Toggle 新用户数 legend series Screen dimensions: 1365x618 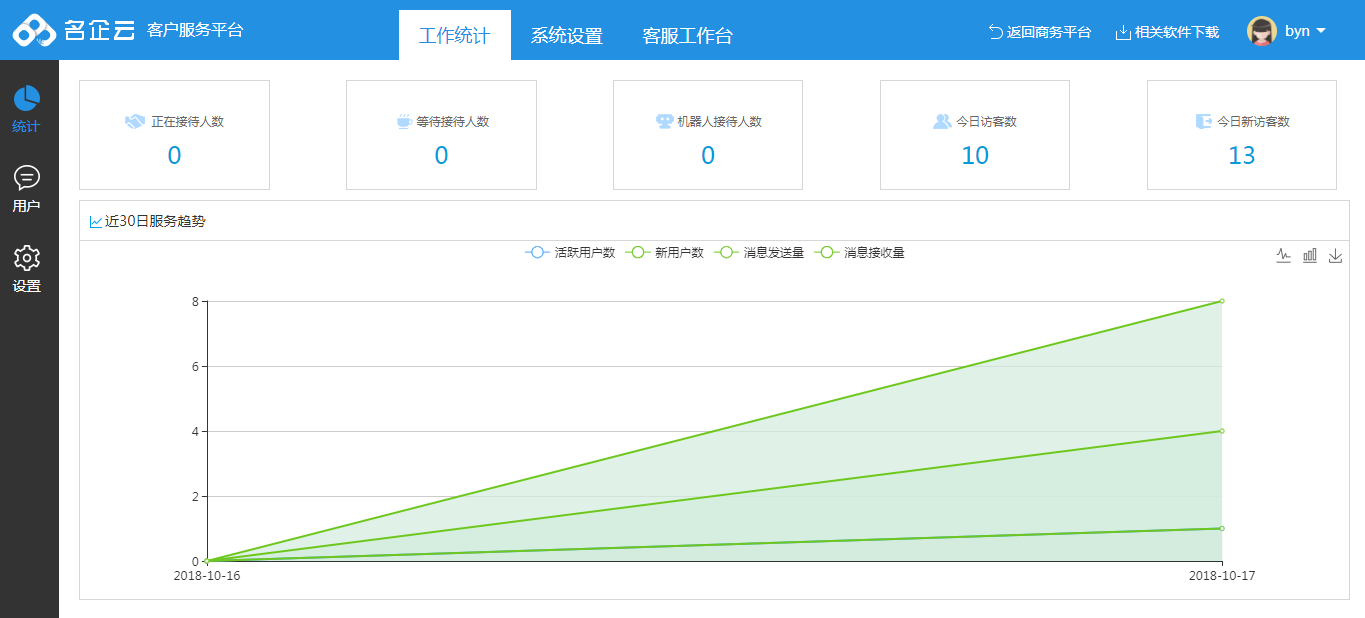[665, 253]
